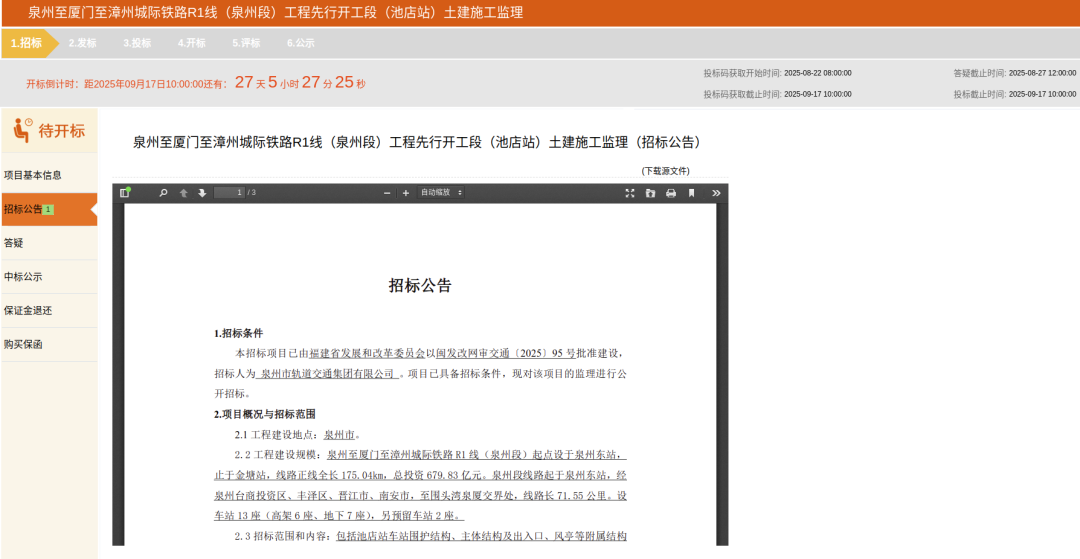Click the orange project title bar
1080x559 pixels.
pyautogui.click(x=540, y=12)
